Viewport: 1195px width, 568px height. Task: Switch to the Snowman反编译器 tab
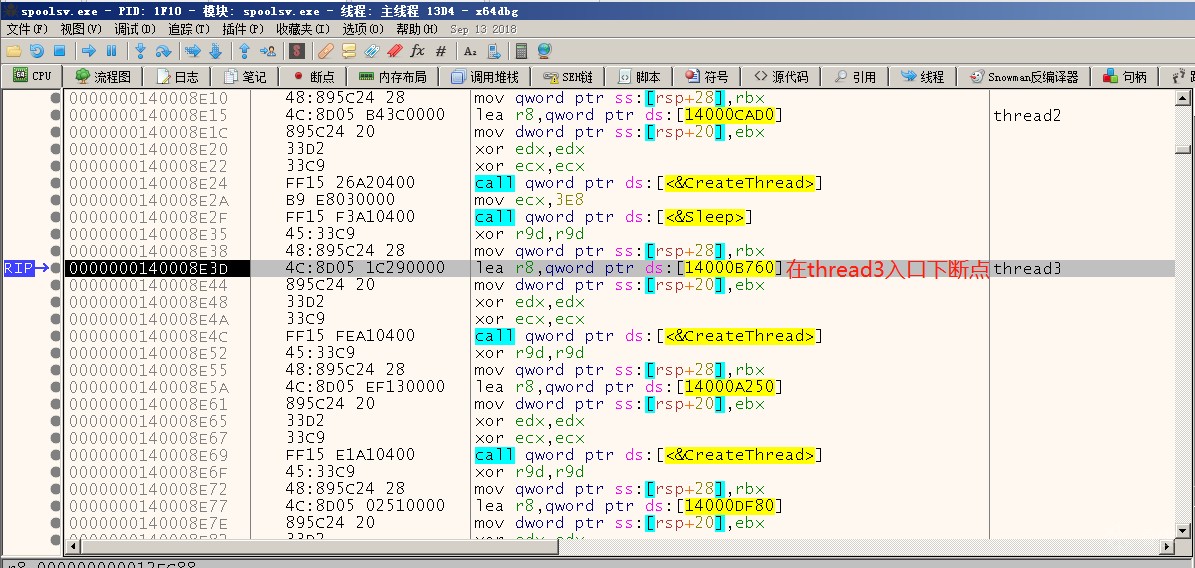1024,77
